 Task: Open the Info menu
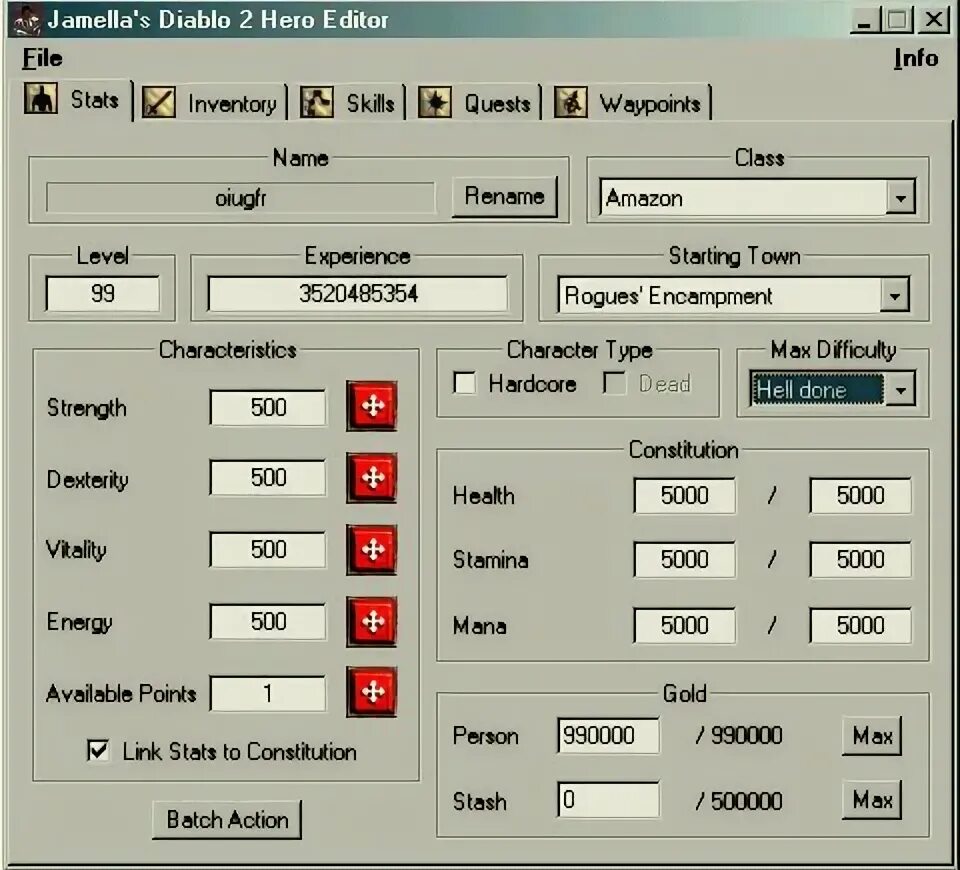(915, 58)
